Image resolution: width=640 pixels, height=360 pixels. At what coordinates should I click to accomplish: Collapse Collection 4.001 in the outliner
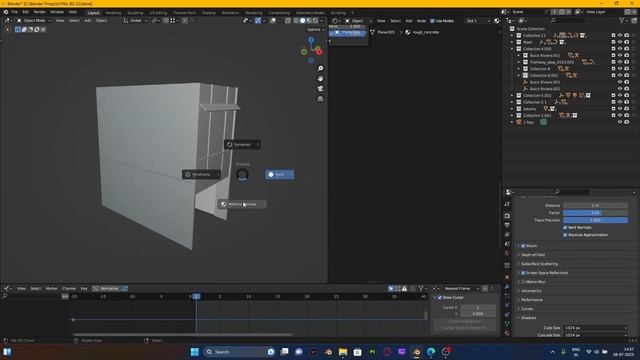click(512, 49)
